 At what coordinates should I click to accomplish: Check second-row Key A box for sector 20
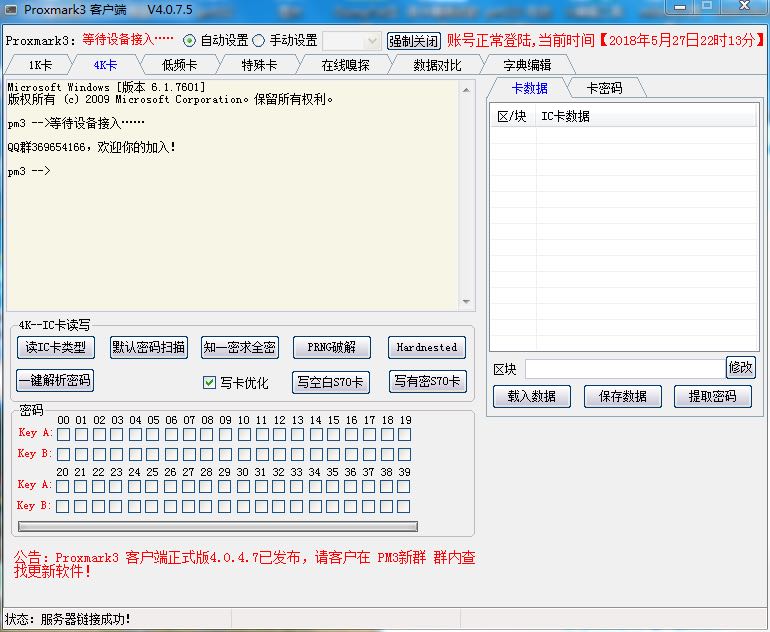[62, 486]
